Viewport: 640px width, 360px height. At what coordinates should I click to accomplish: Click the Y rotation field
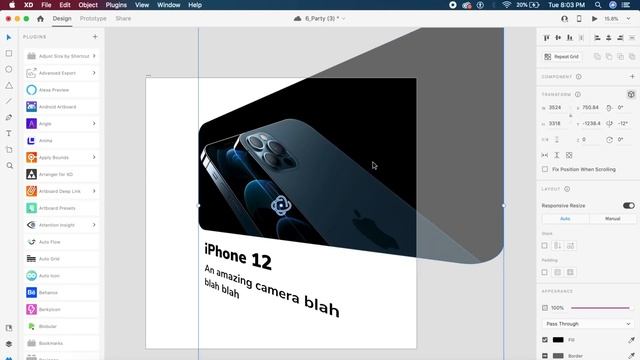pos(623,123)
